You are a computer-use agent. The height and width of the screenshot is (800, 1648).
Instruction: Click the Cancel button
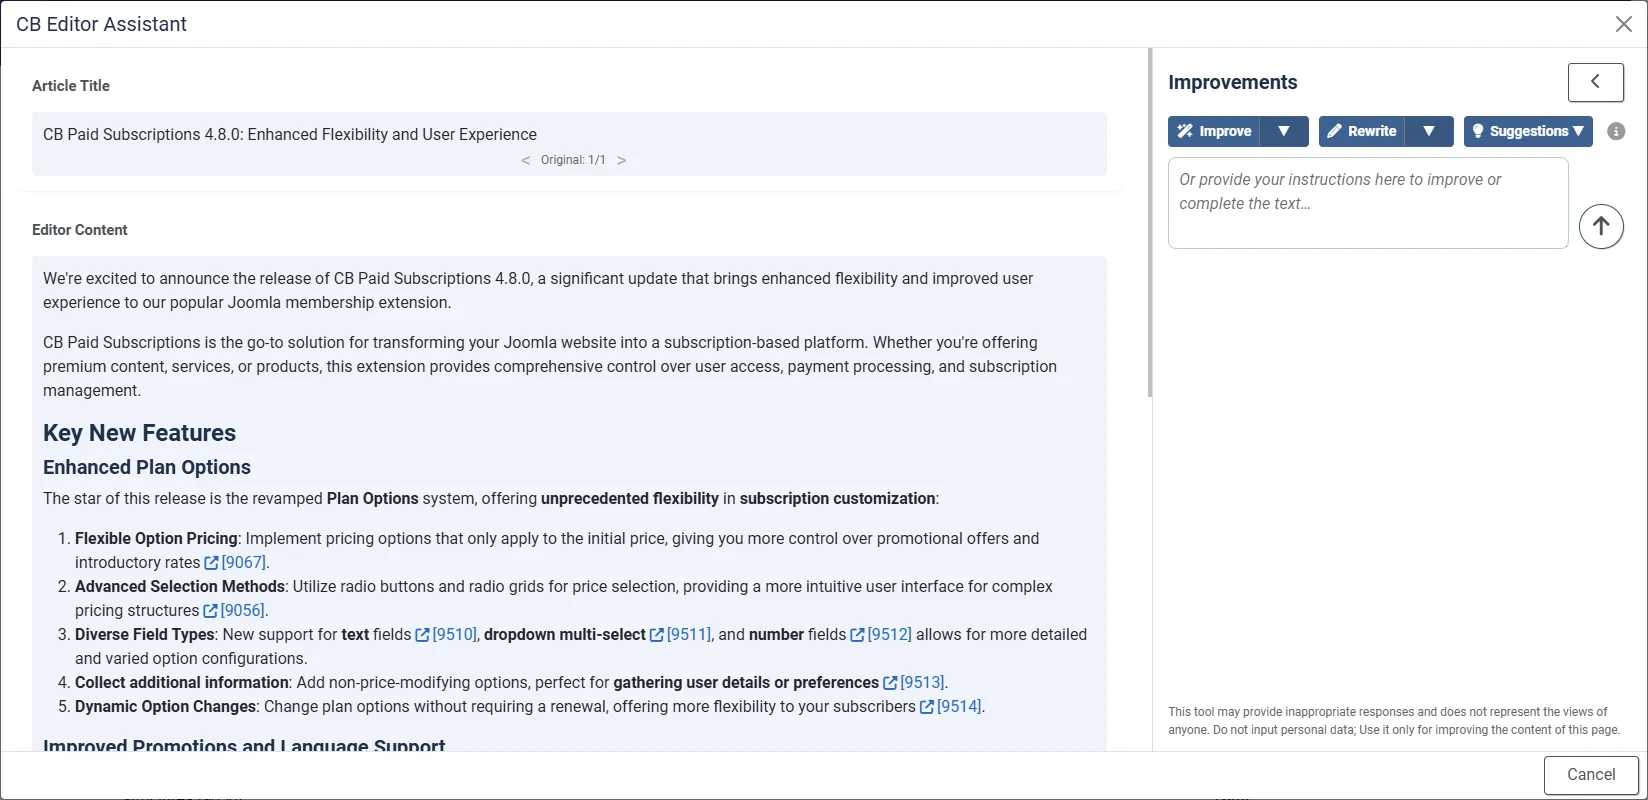[1591, 775]
